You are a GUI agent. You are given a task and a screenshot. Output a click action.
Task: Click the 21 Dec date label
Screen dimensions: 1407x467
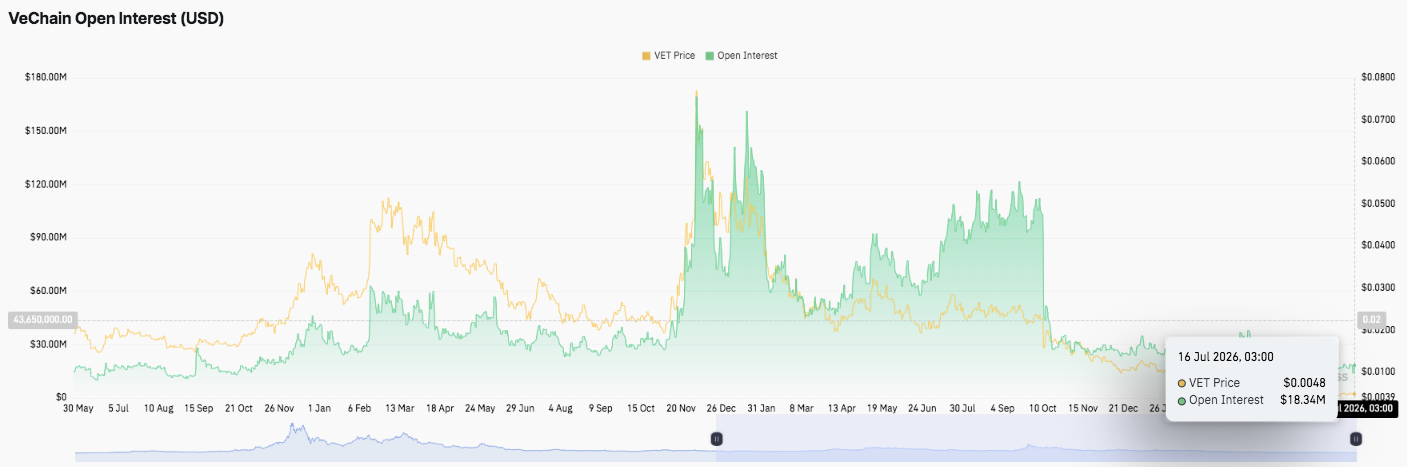pyautogui.click(x=1124, y=408)
